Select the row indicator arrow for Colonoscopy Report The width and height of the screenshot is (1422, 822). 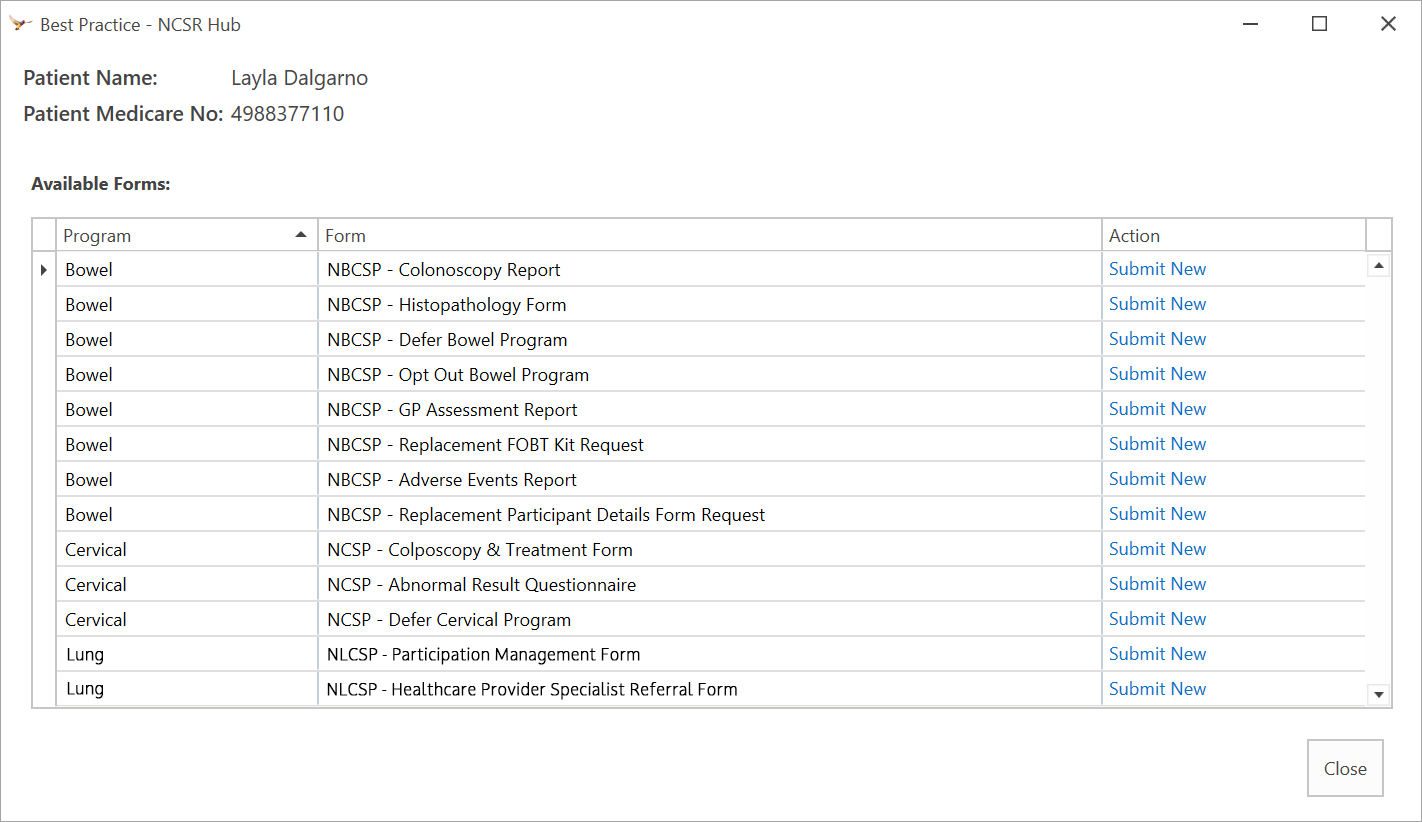pos(44,270)
